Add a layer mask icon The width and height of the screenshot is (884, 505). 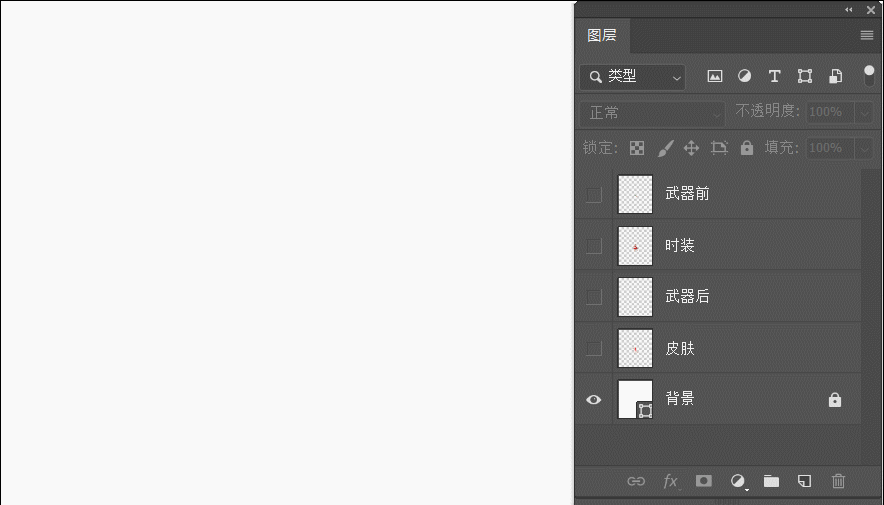pyautogui.click(x=704, y=481)
